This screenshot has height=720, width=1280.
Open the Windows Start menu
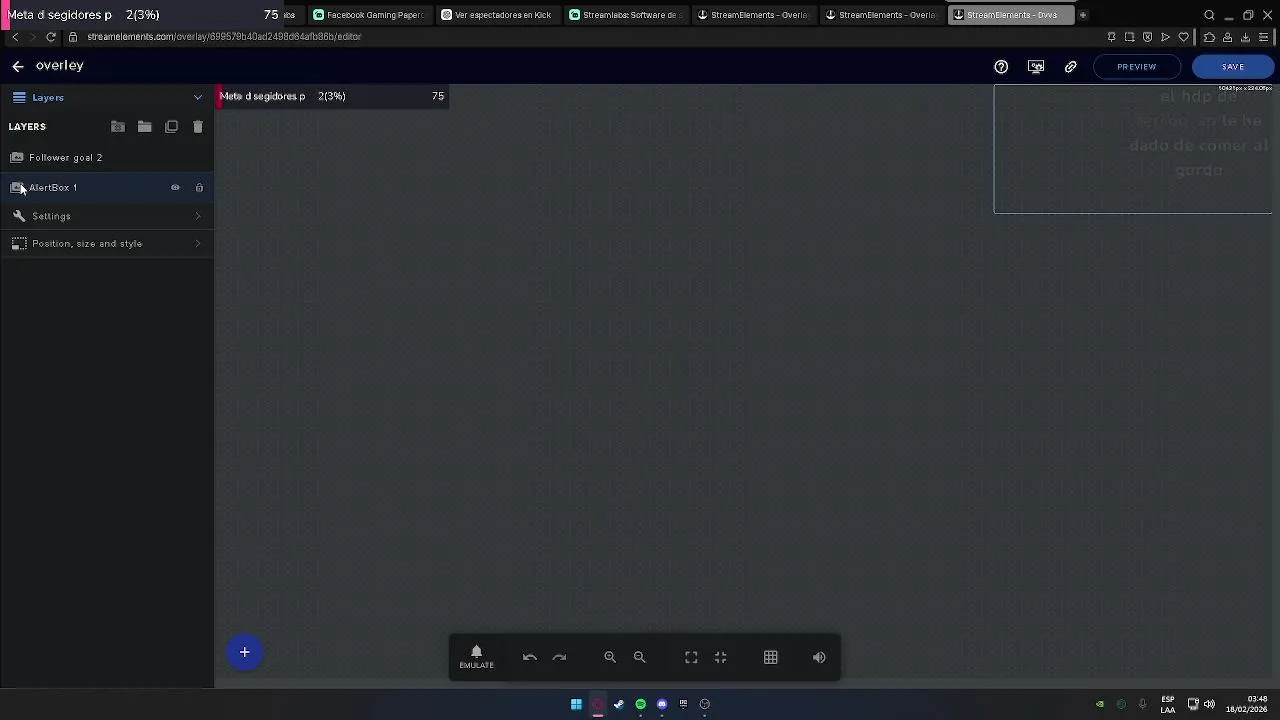click(576, 704)
